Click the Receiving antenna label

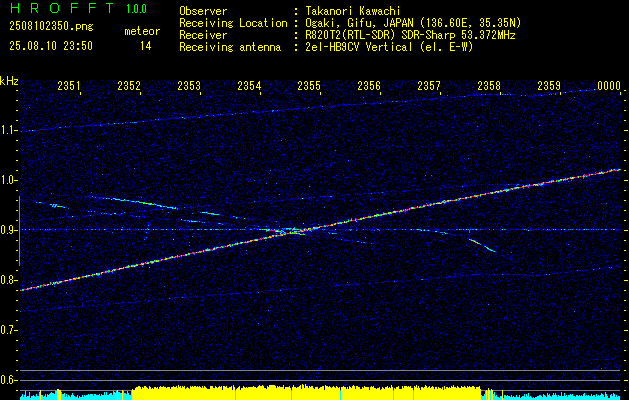[x=230, y=47]
